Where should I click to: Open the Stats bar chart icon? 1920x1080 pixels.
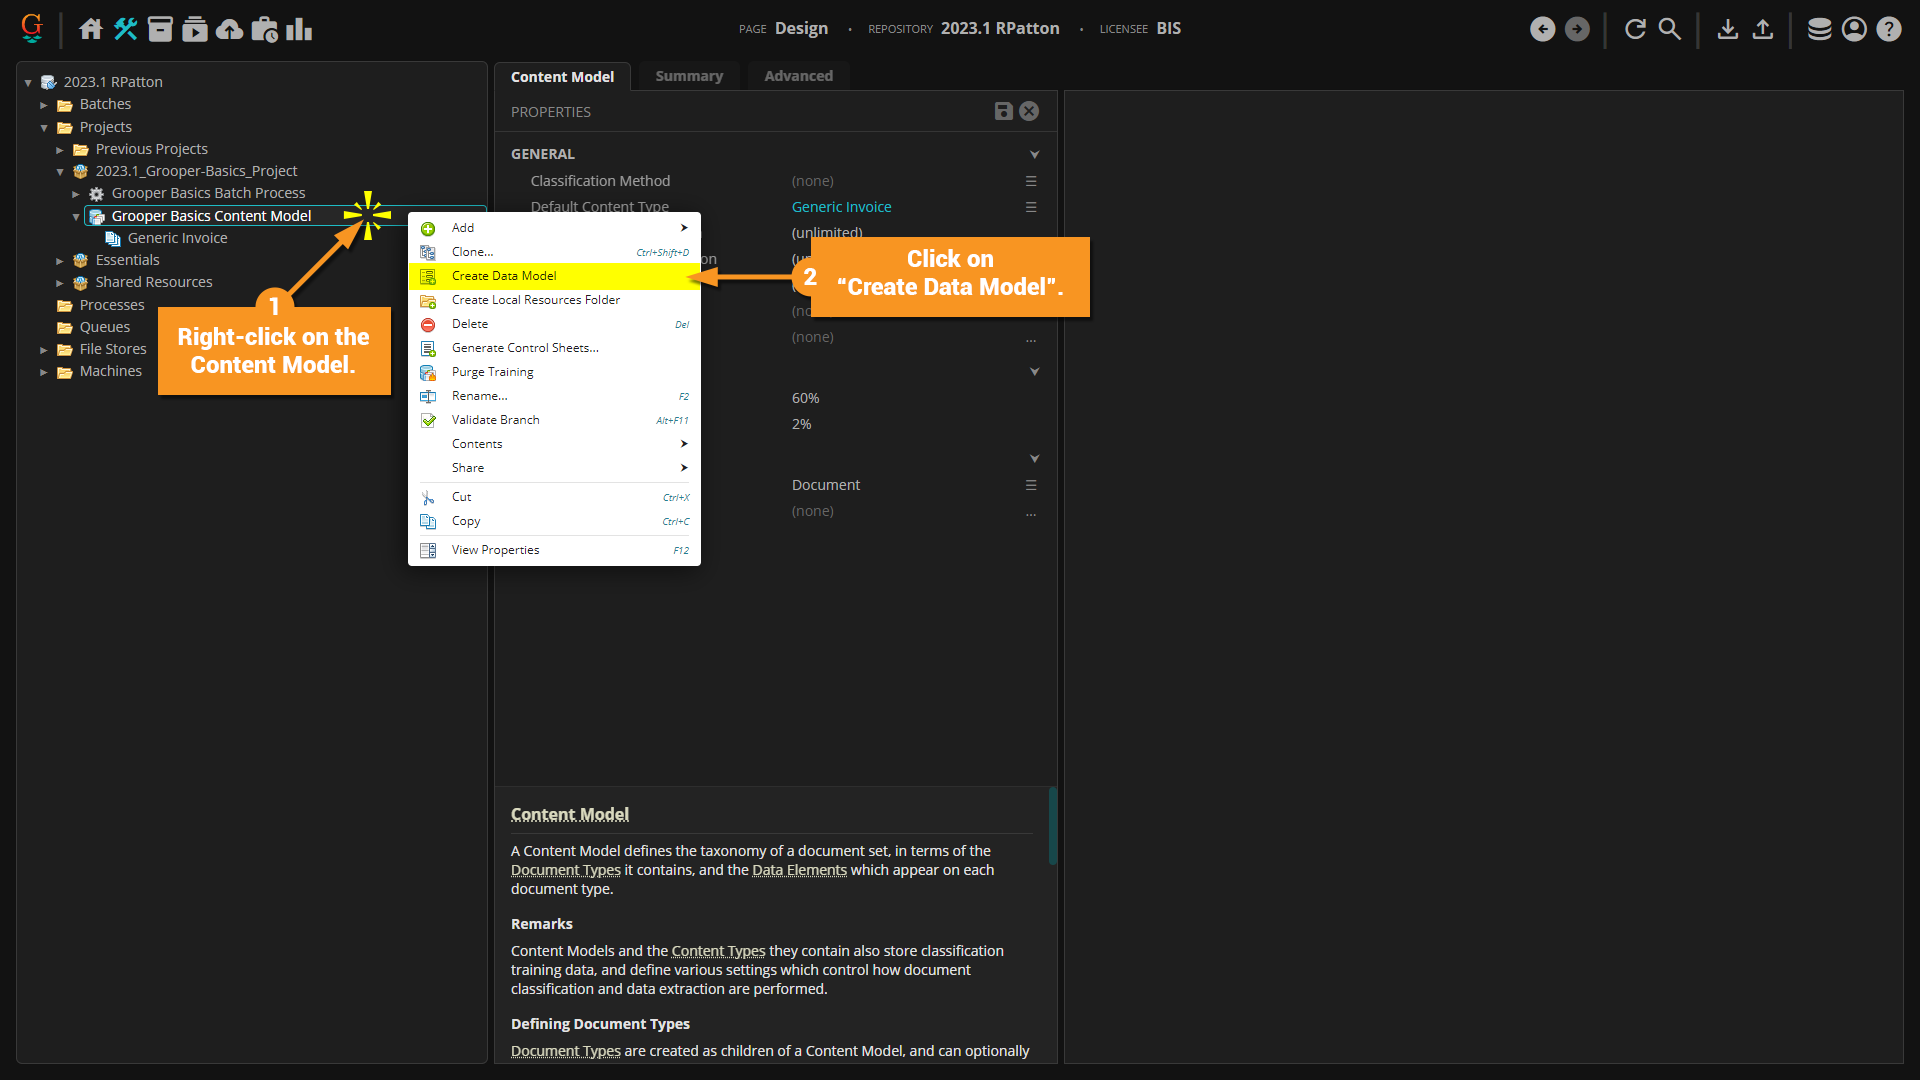click(x=299, y=29)
